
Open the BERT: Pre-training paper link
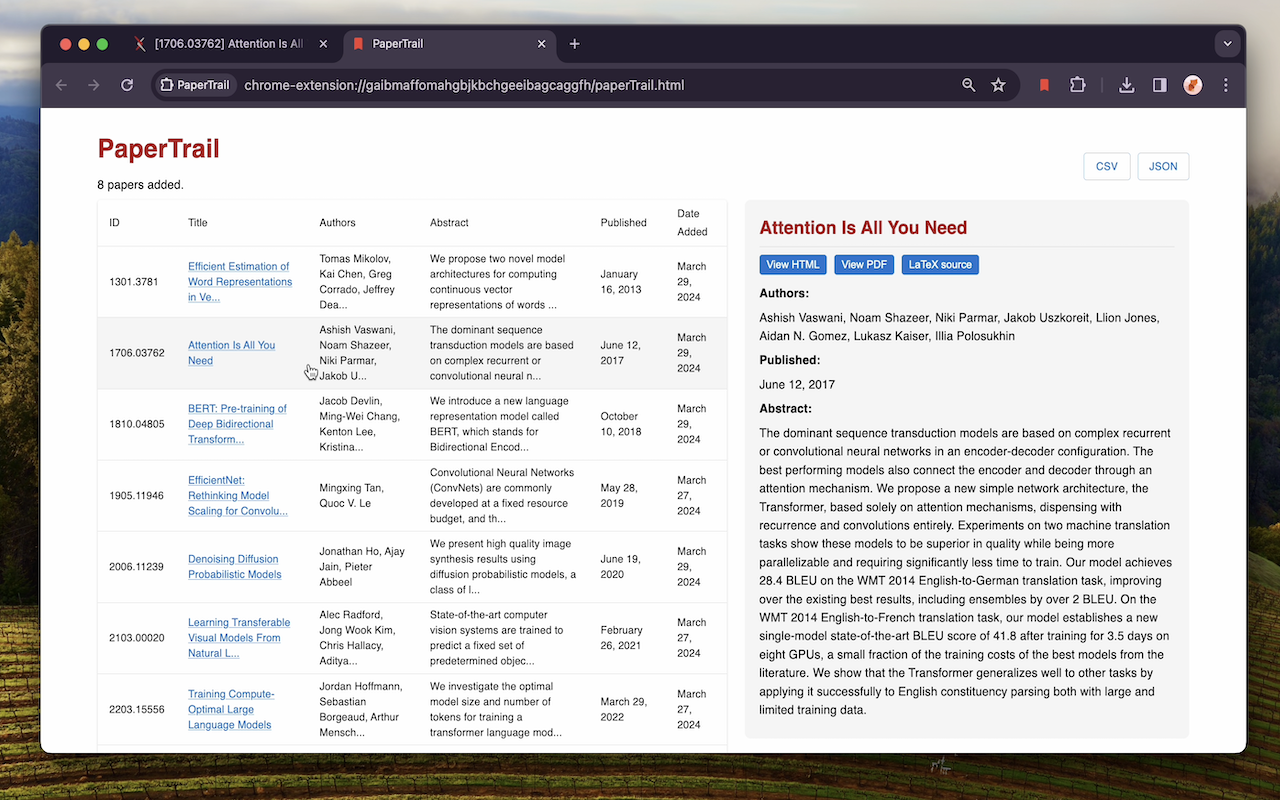(237, 424)
